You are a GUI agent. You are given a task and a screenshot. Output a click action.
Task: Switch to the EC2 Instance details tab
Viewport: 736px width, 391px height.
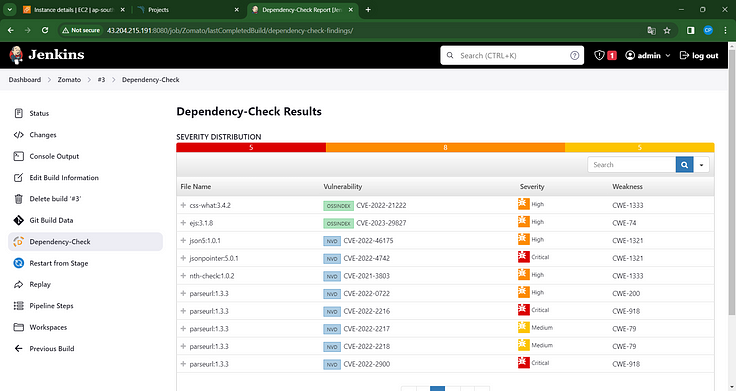(x=74, y=10)
